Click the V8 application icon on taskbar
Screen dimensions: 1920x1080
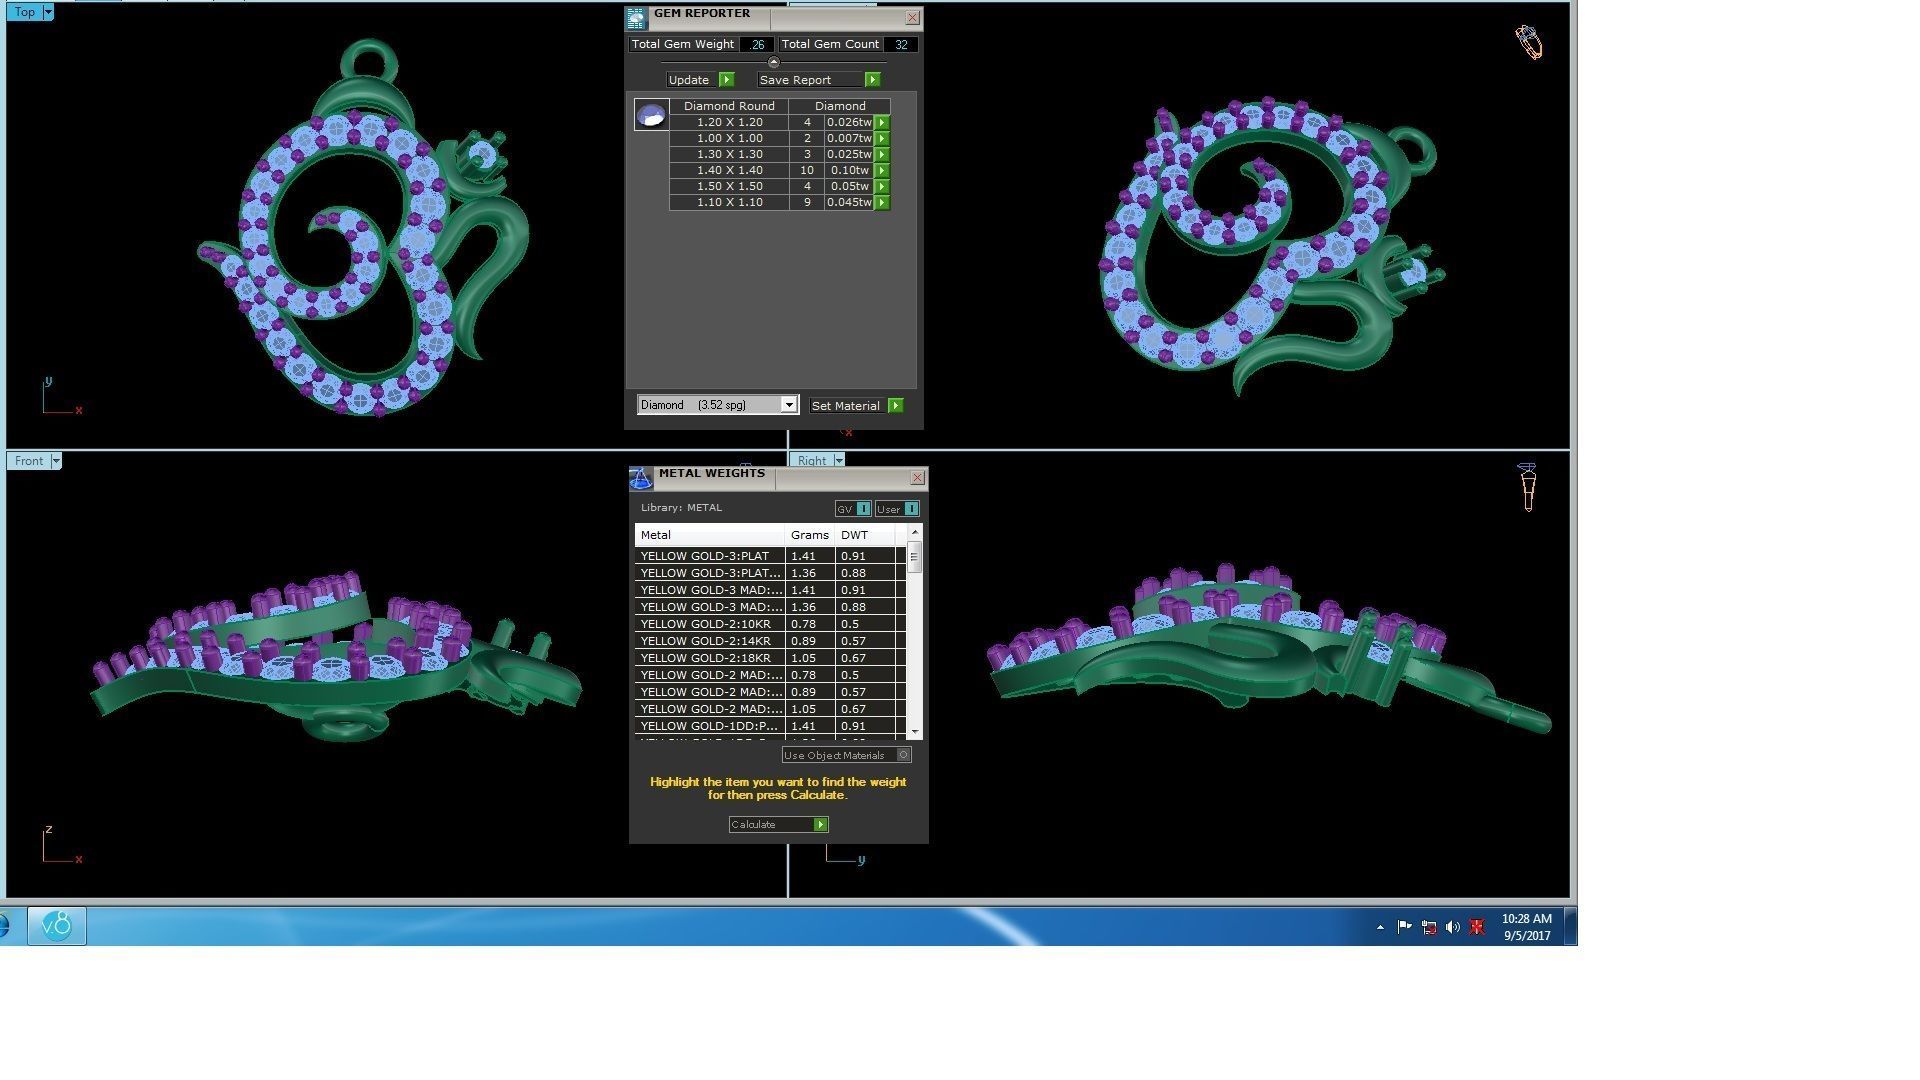click(x=57, y=926)
